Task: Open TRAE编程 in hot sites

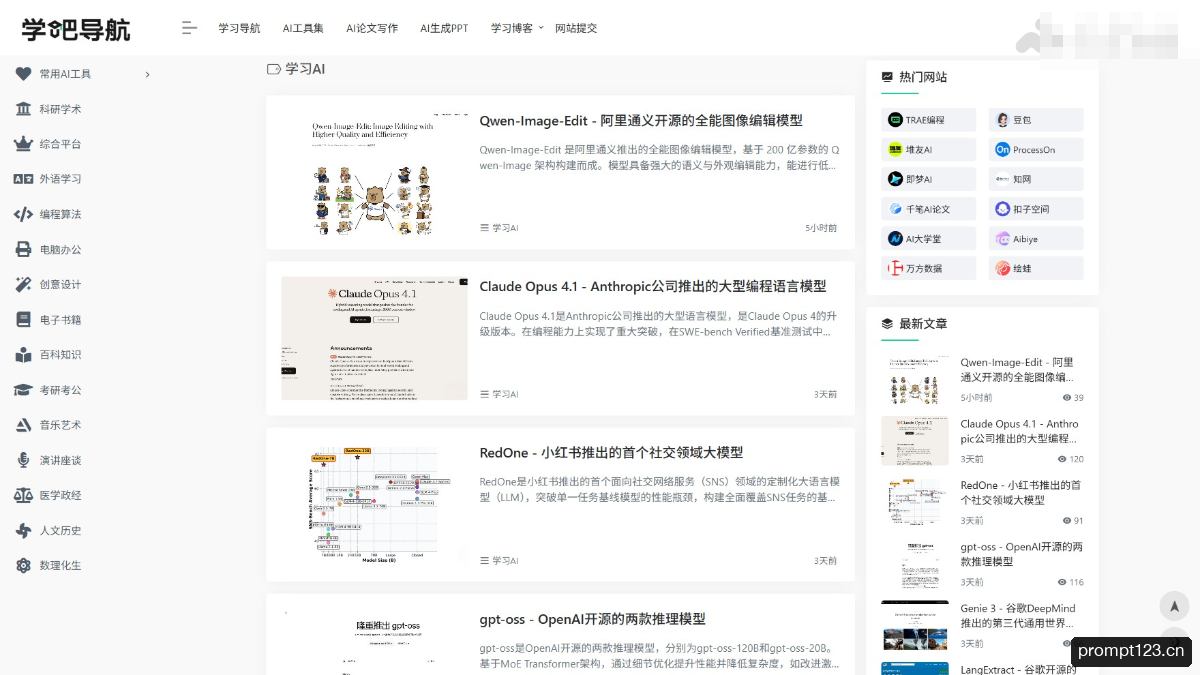Action: (928, 120)
